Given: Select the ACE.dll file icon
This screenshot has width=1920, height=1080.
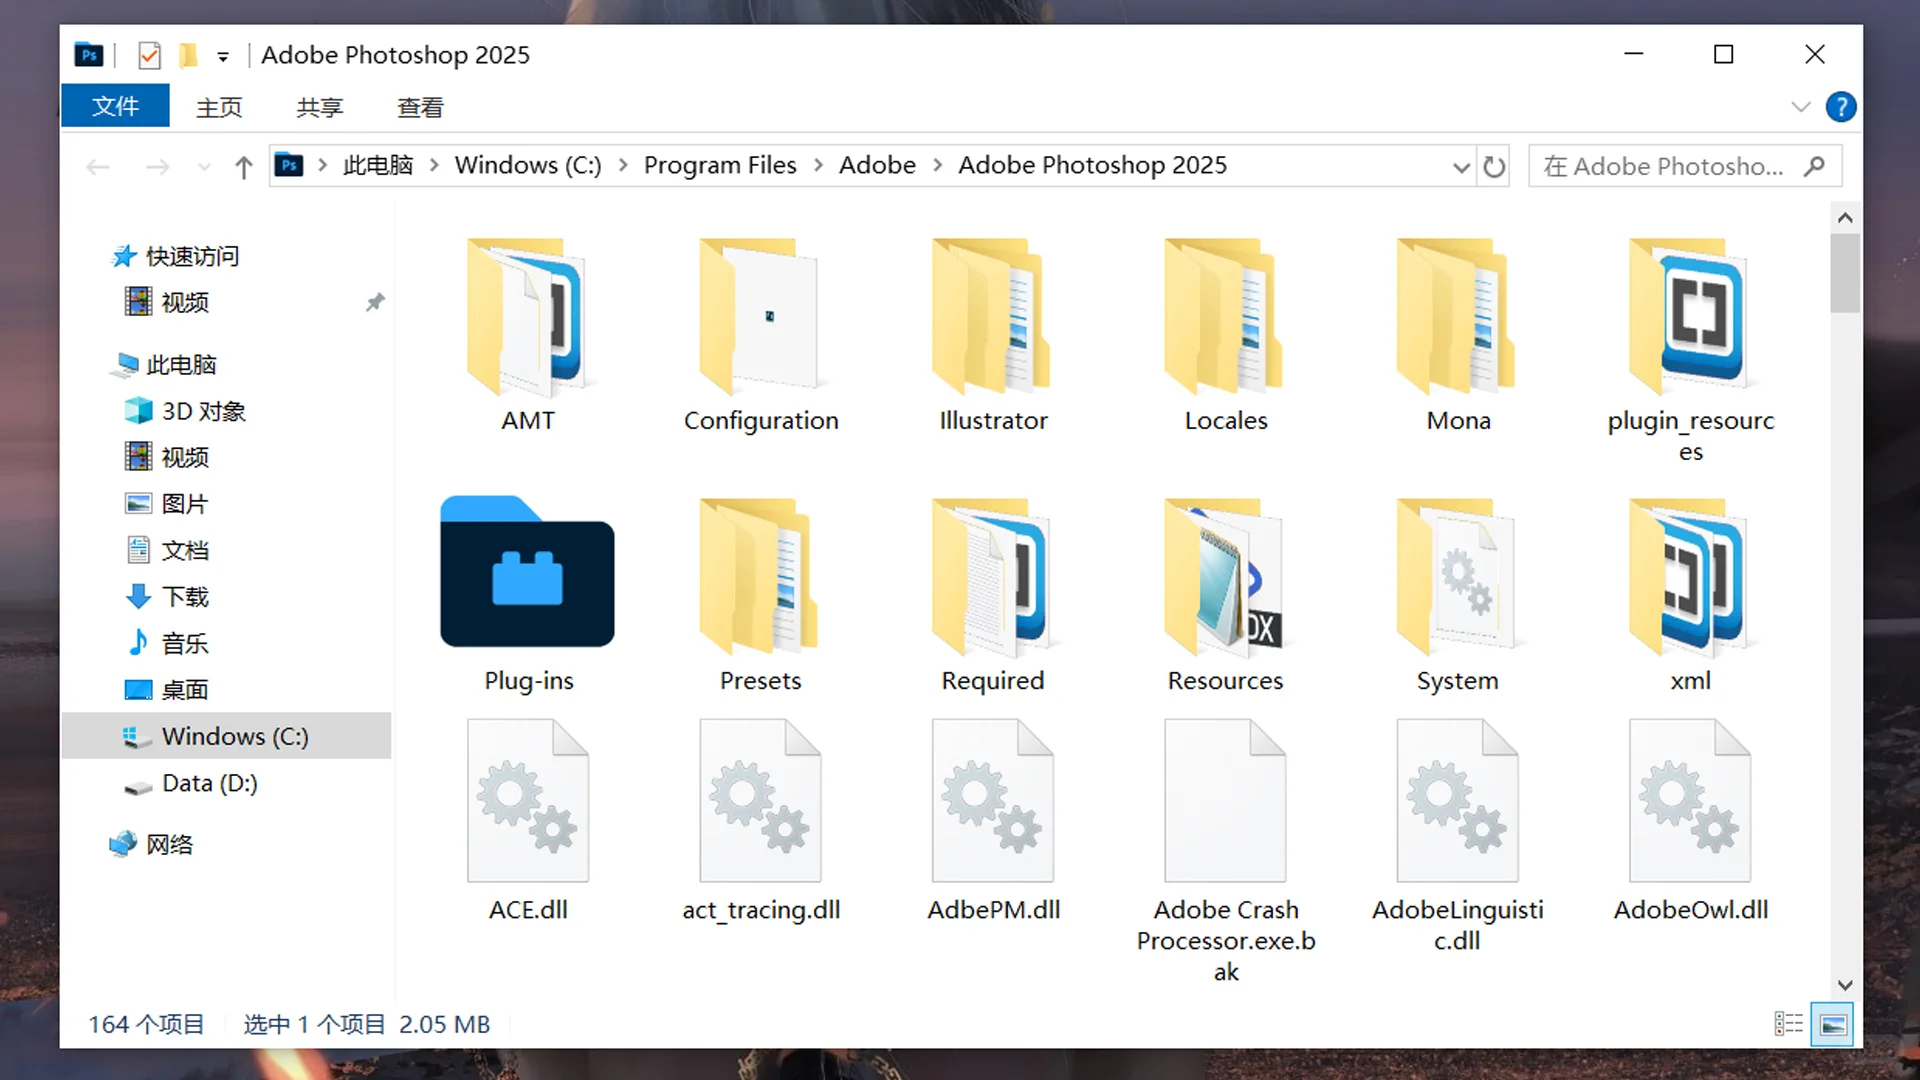Looking at the screenshot, I should point(527,801).
